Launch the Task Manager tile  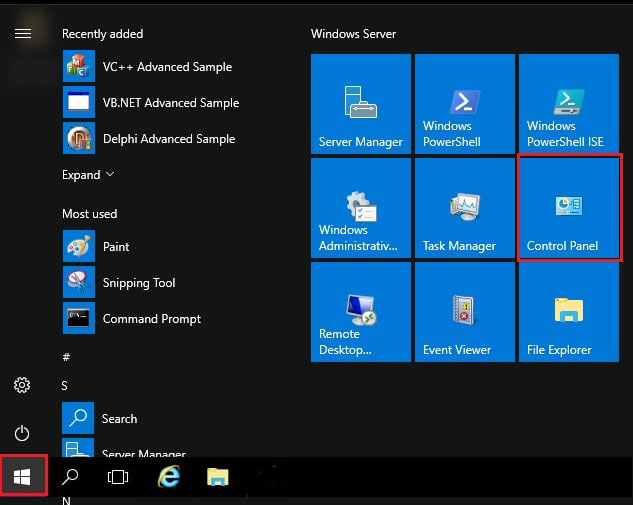point(465,208)
